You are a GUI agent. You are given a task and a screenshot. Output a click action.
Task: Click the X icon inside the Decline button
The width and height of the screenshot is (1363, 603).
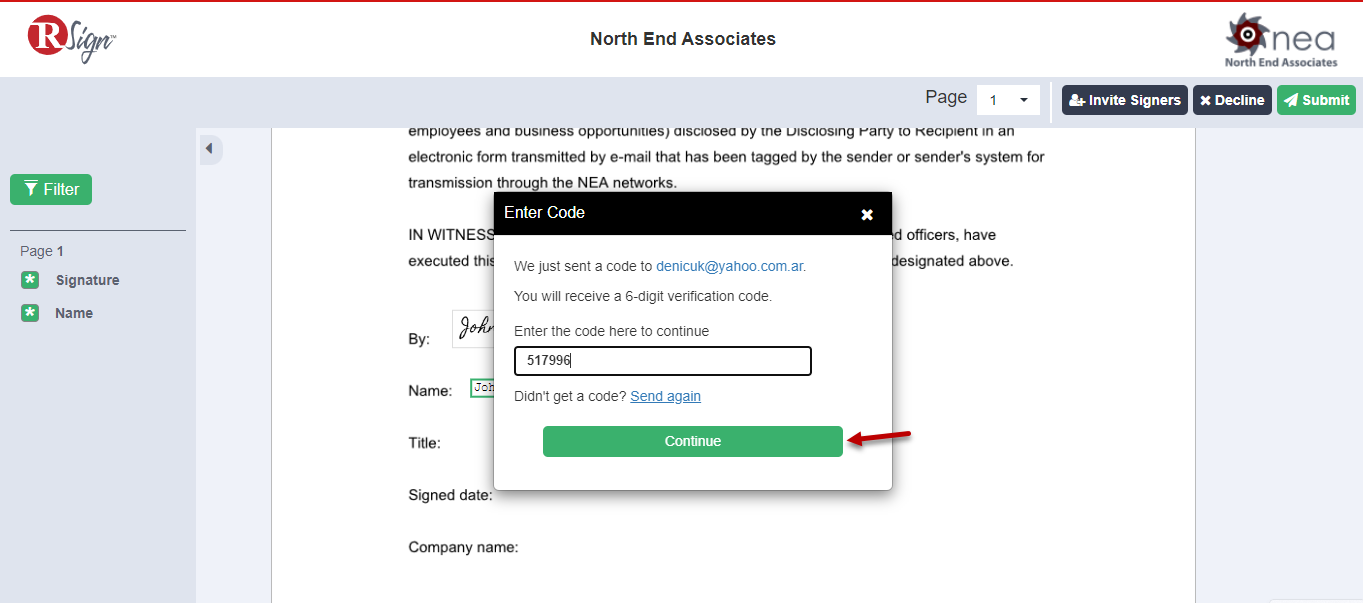pos(1206,100)
